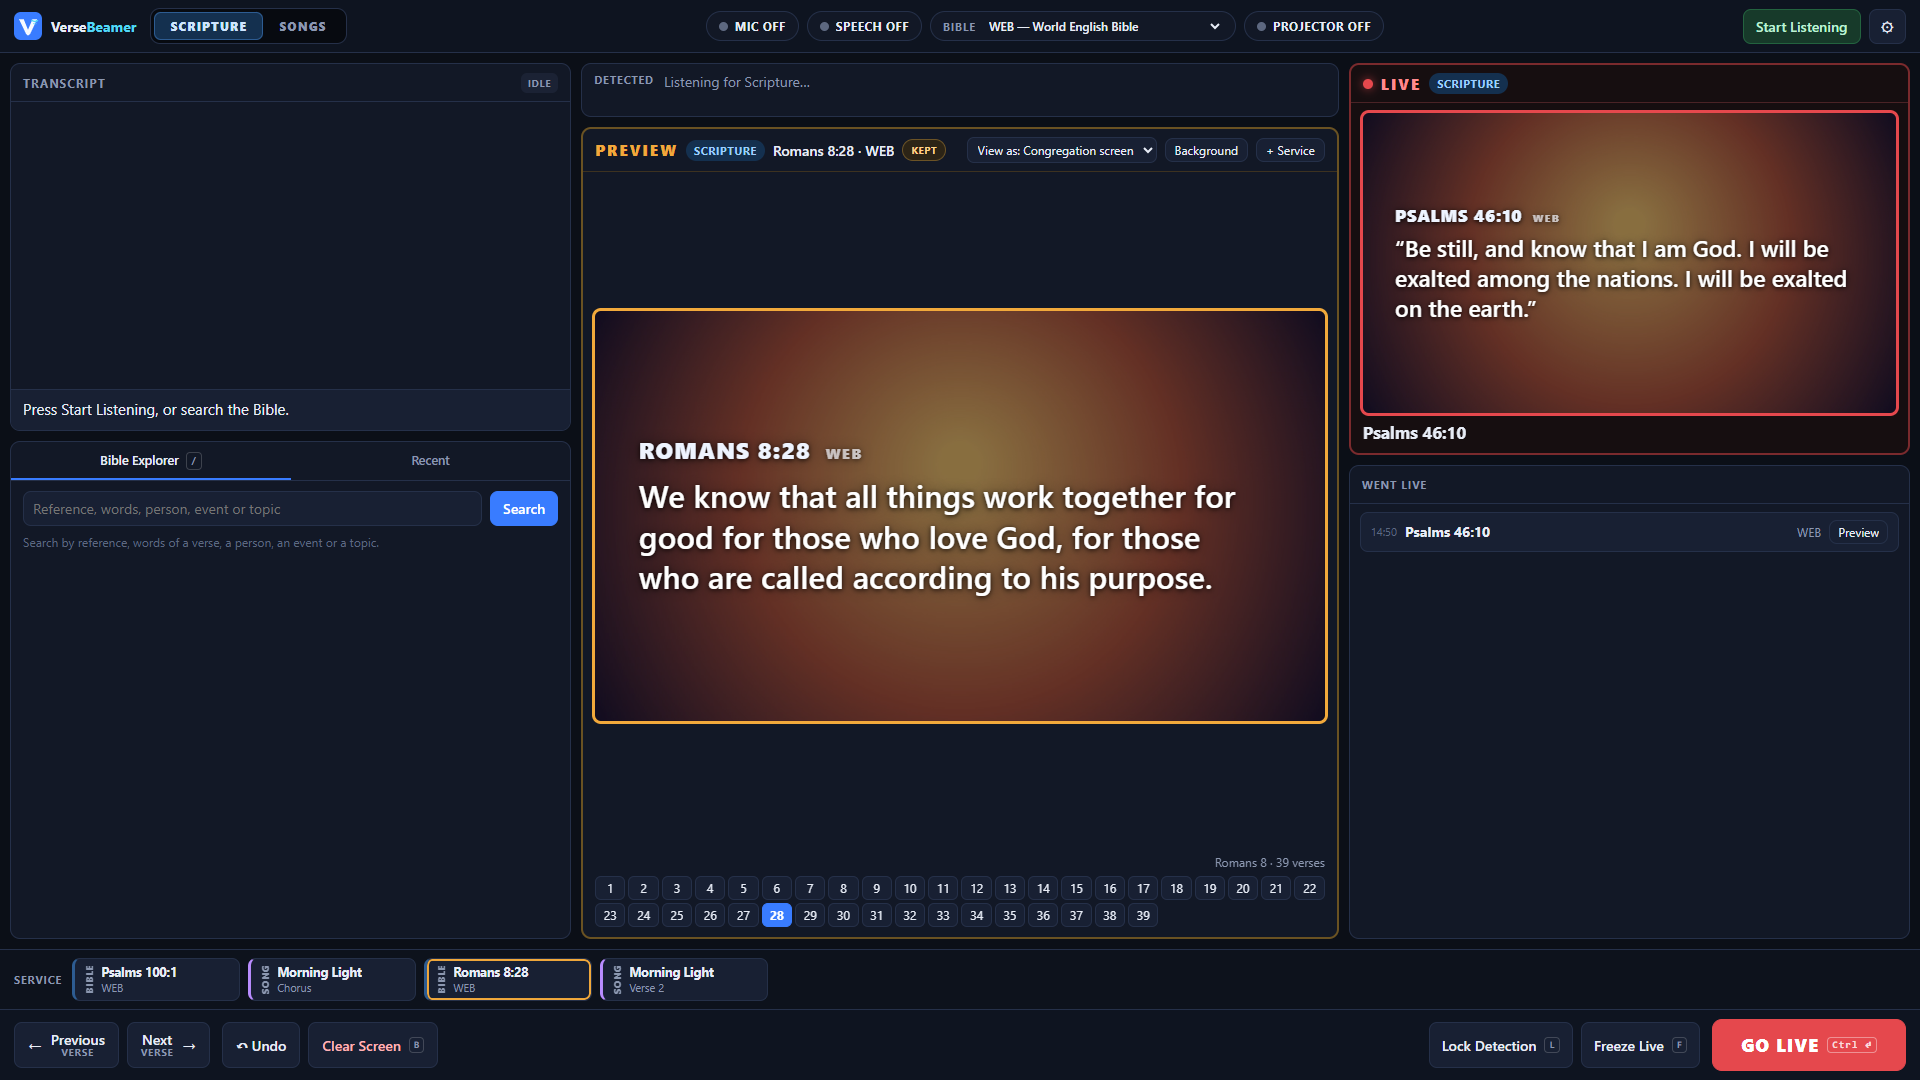Toggle the MIC OFF switch
This screenshot has width=1920, height=1080.
point(752,27)
